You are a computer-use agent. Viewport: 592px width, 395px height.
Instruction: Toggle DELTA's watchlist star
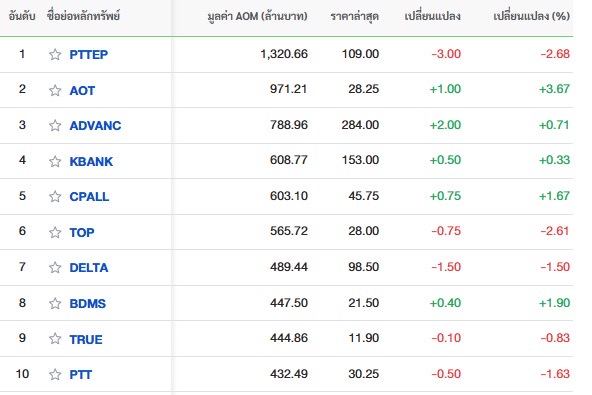[x=55, y=267]
